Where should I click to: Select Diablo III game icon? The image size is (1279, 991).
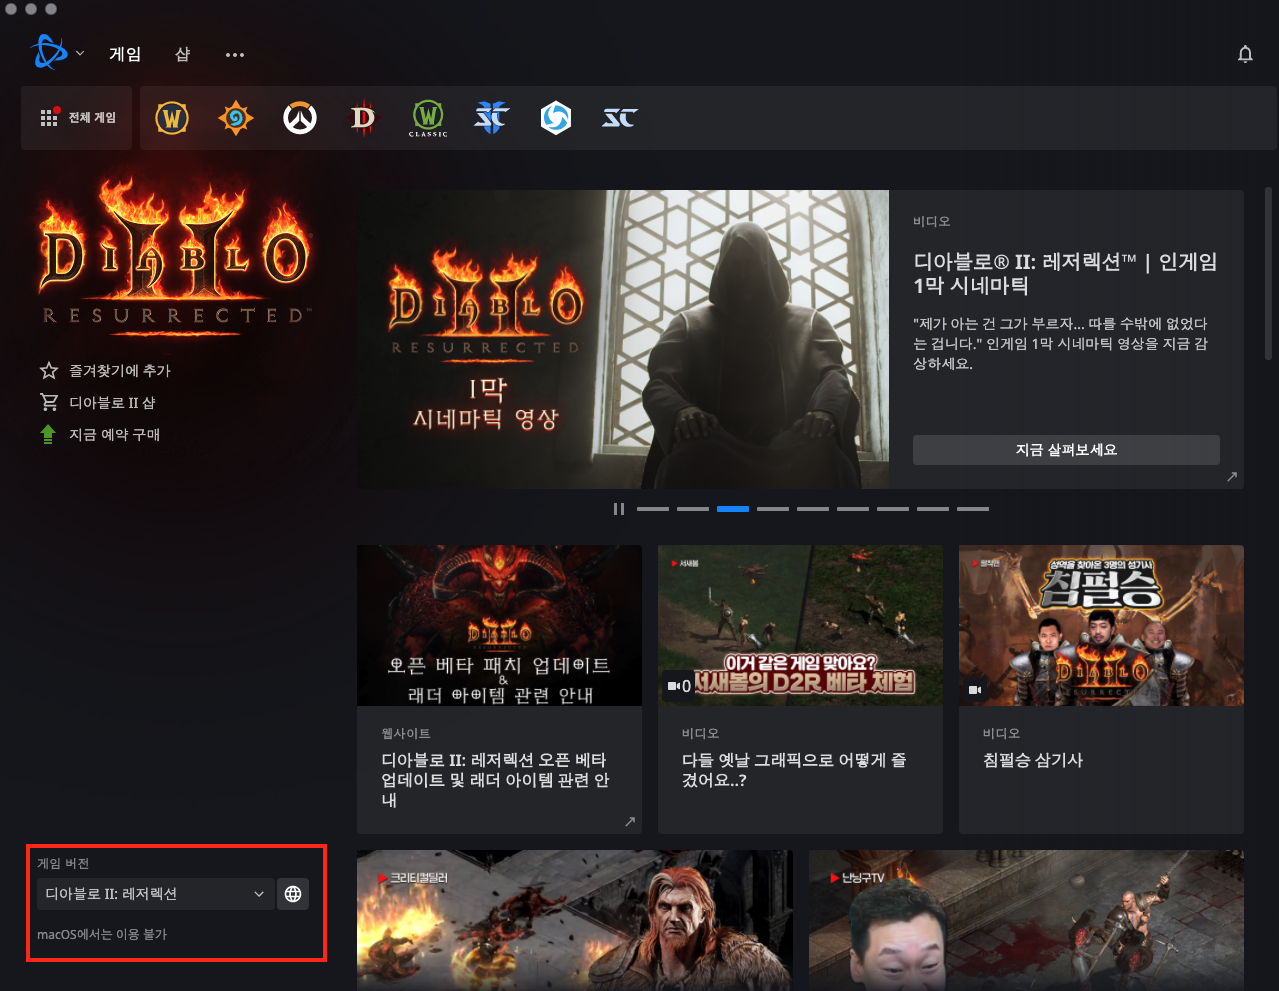(x=363, y=118)
